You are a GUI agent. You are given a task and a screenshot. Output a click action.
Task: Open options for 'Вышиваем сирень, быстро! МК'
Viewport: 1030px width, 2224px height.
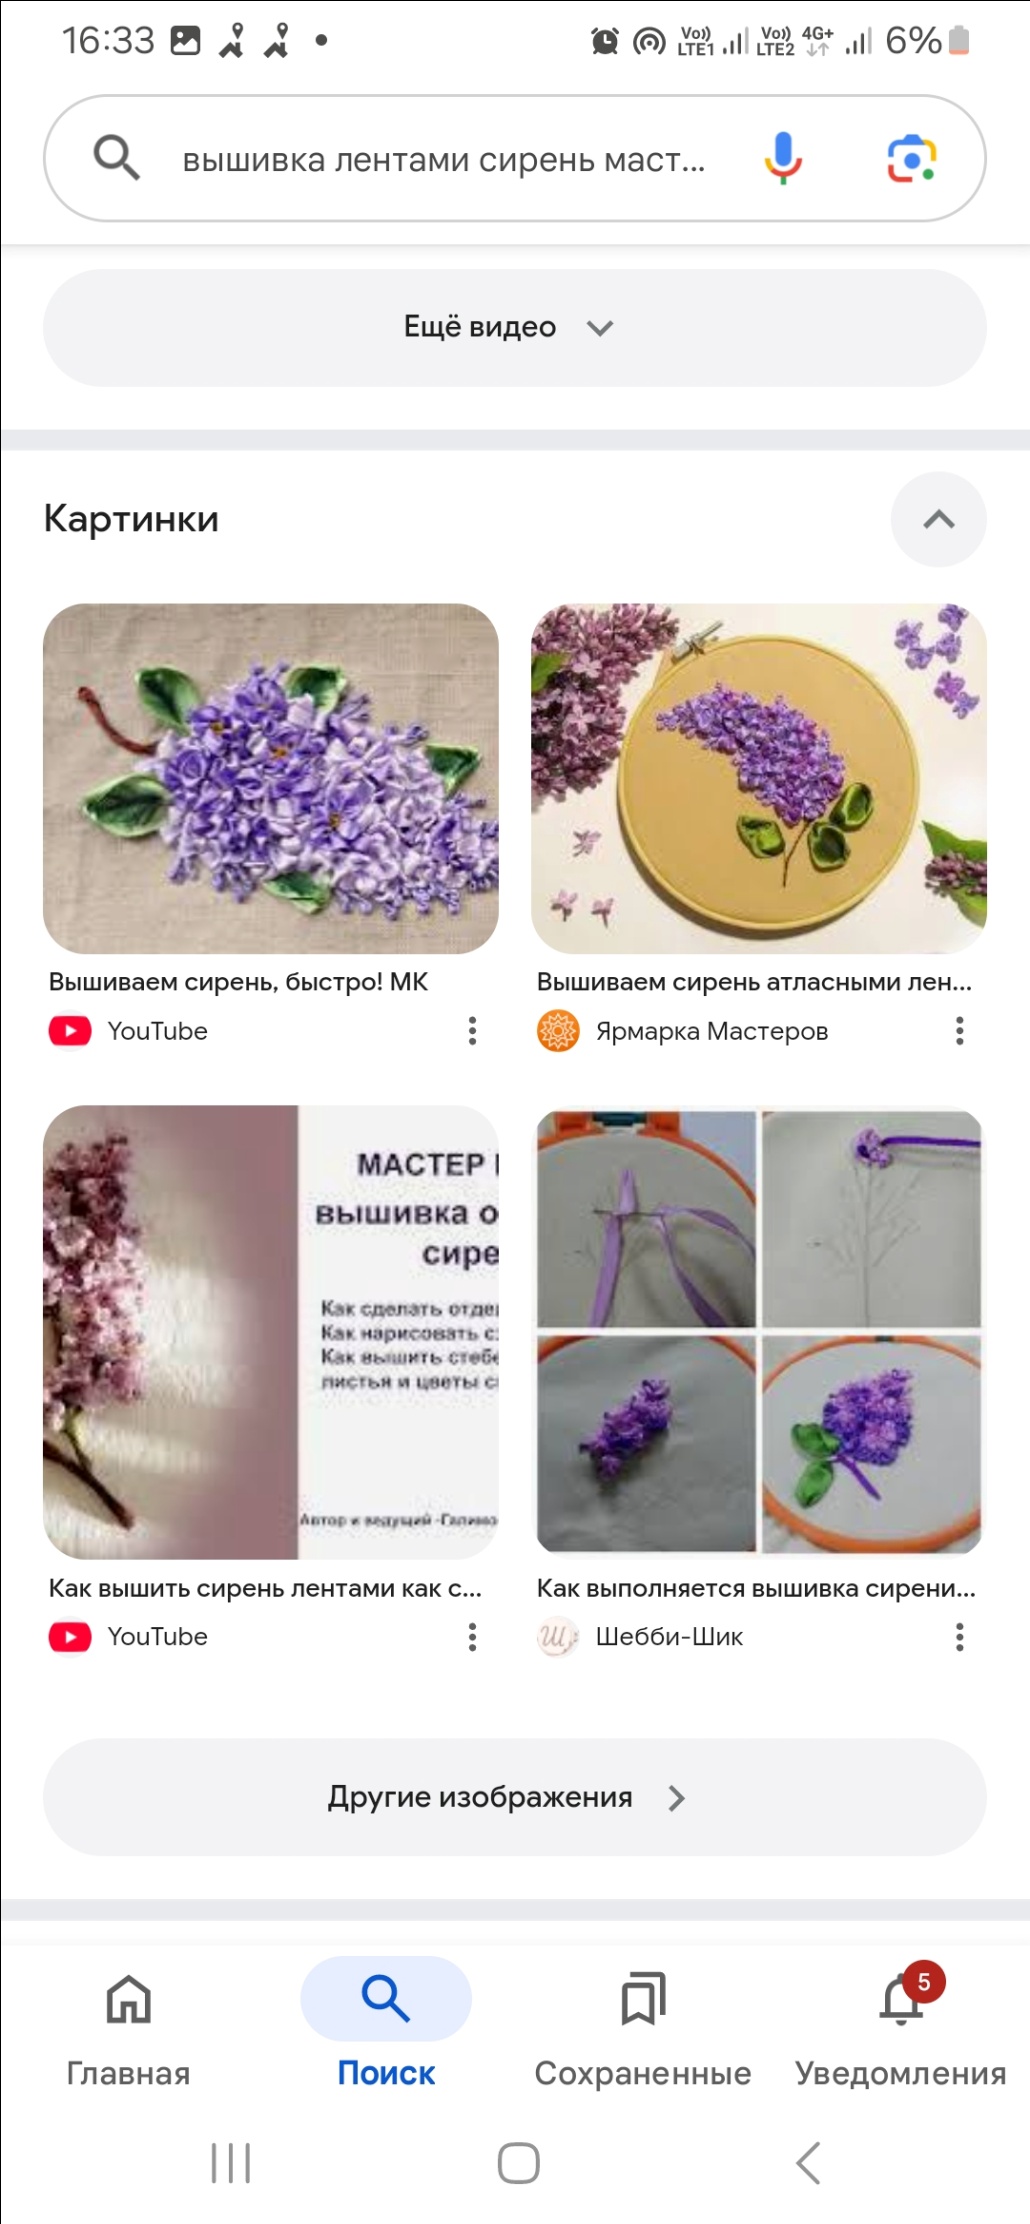click(472, 1031)
